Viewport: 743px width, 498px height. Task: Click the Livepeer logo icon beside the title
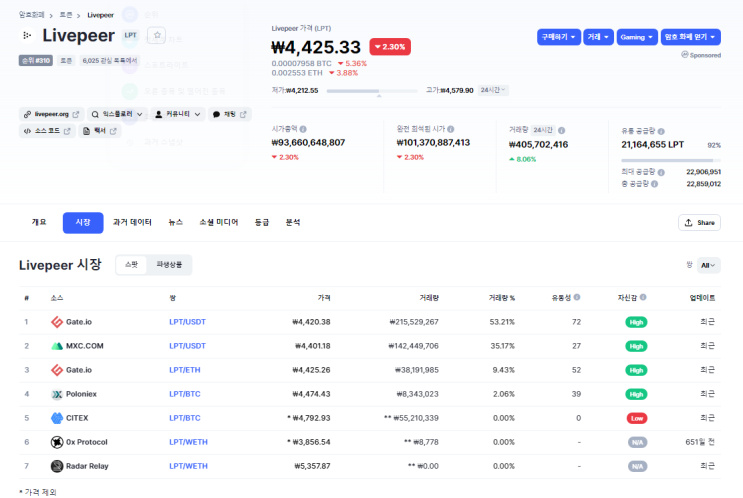pos(27,36)
